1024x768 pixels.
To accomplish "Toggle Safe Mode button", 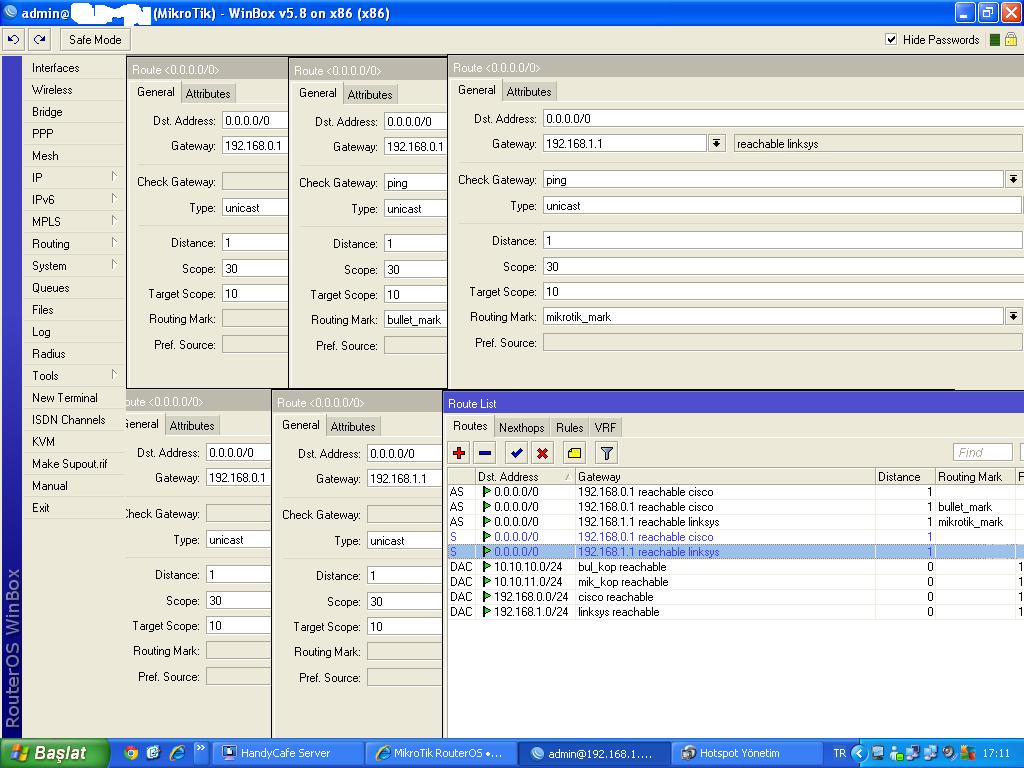I will (x=95, y=40).
